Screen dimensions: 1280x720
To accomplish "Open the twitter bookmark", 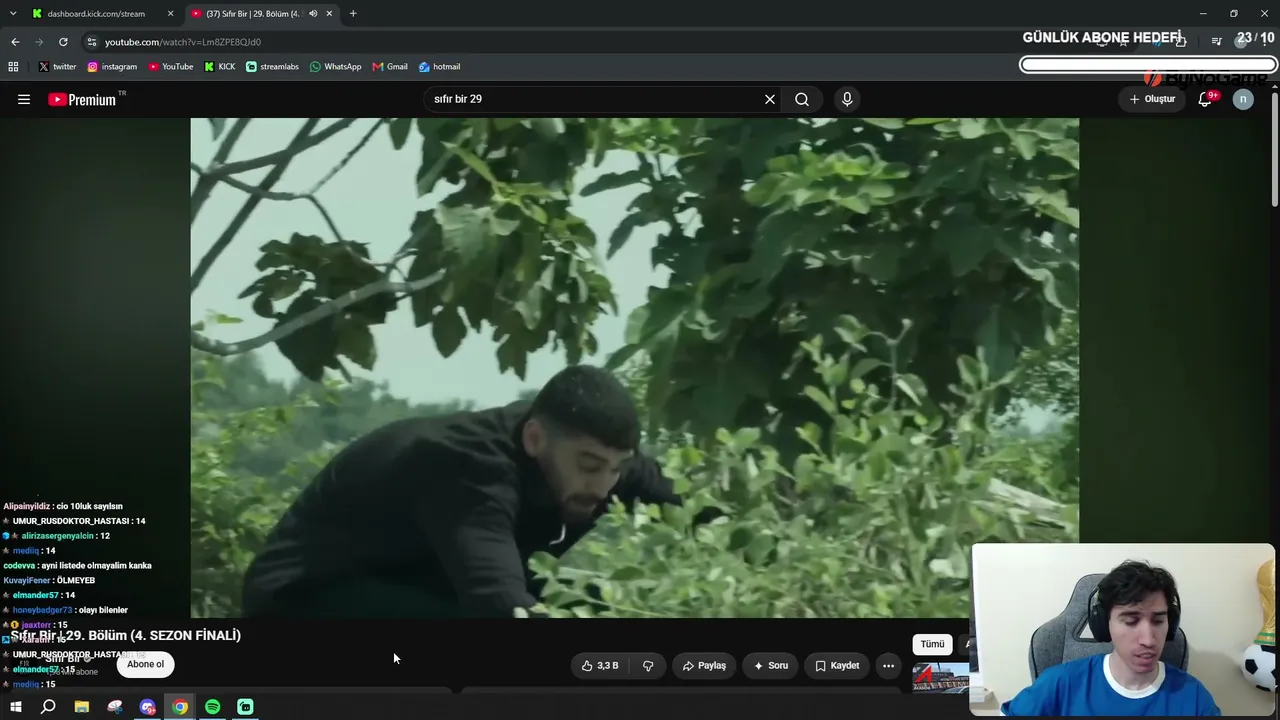I will point(57,67).
